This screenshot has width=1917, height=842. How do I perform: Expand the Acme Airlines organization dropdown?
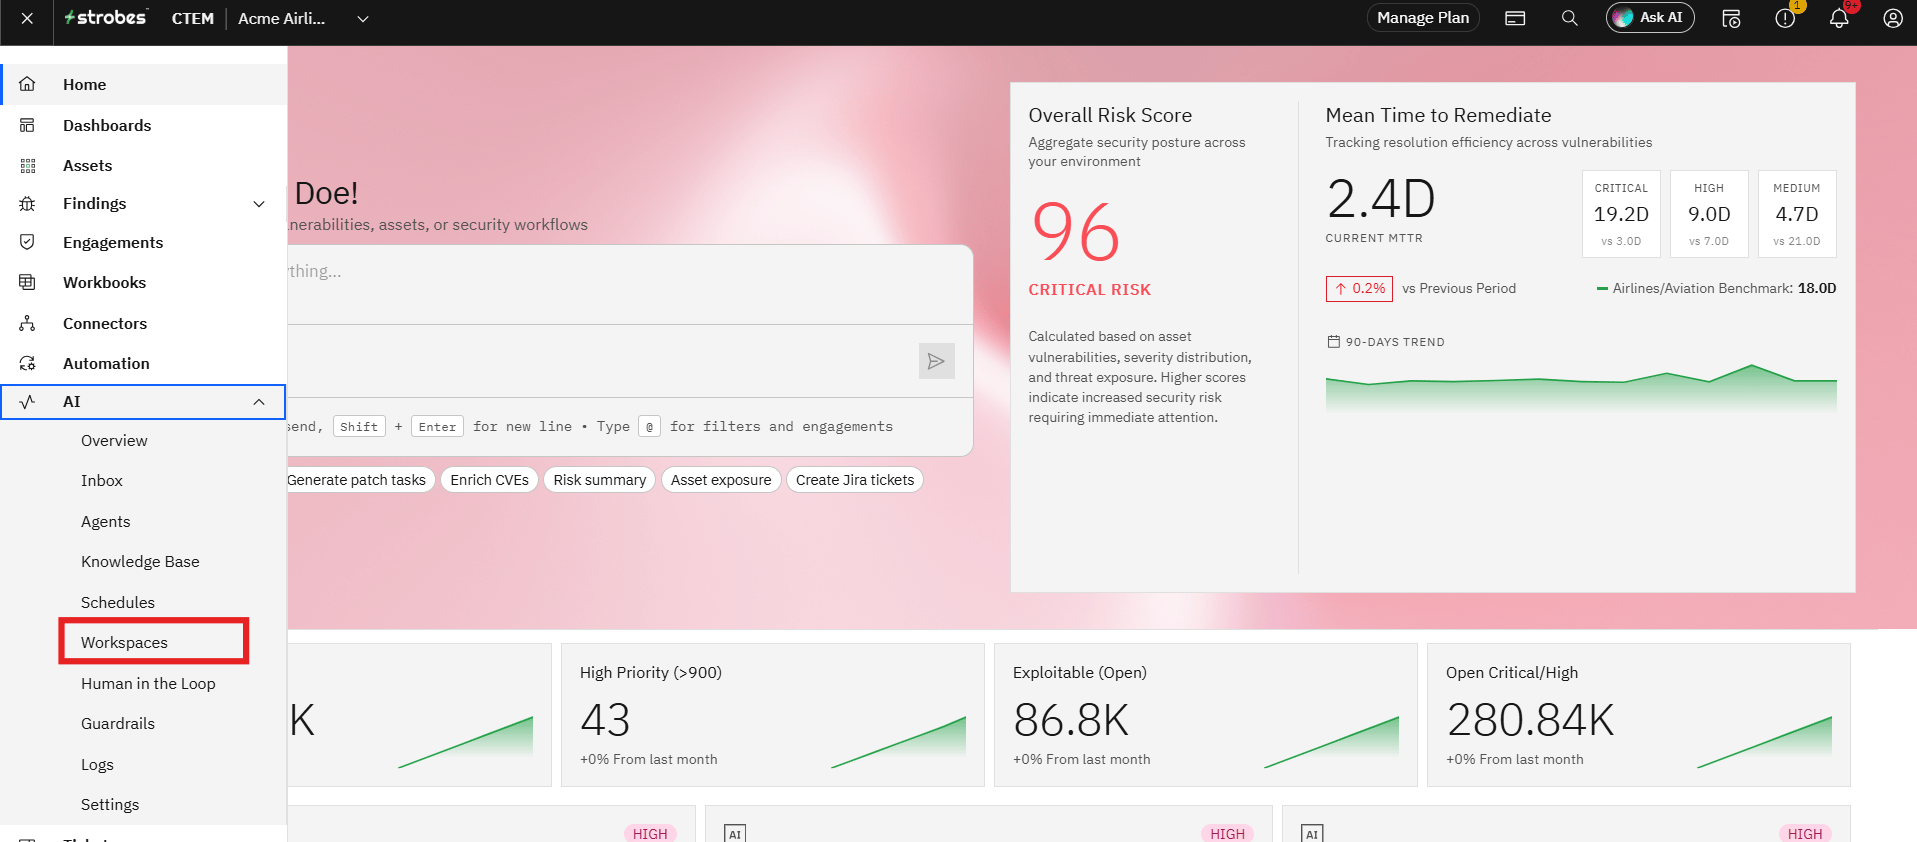tap(363, 18)
